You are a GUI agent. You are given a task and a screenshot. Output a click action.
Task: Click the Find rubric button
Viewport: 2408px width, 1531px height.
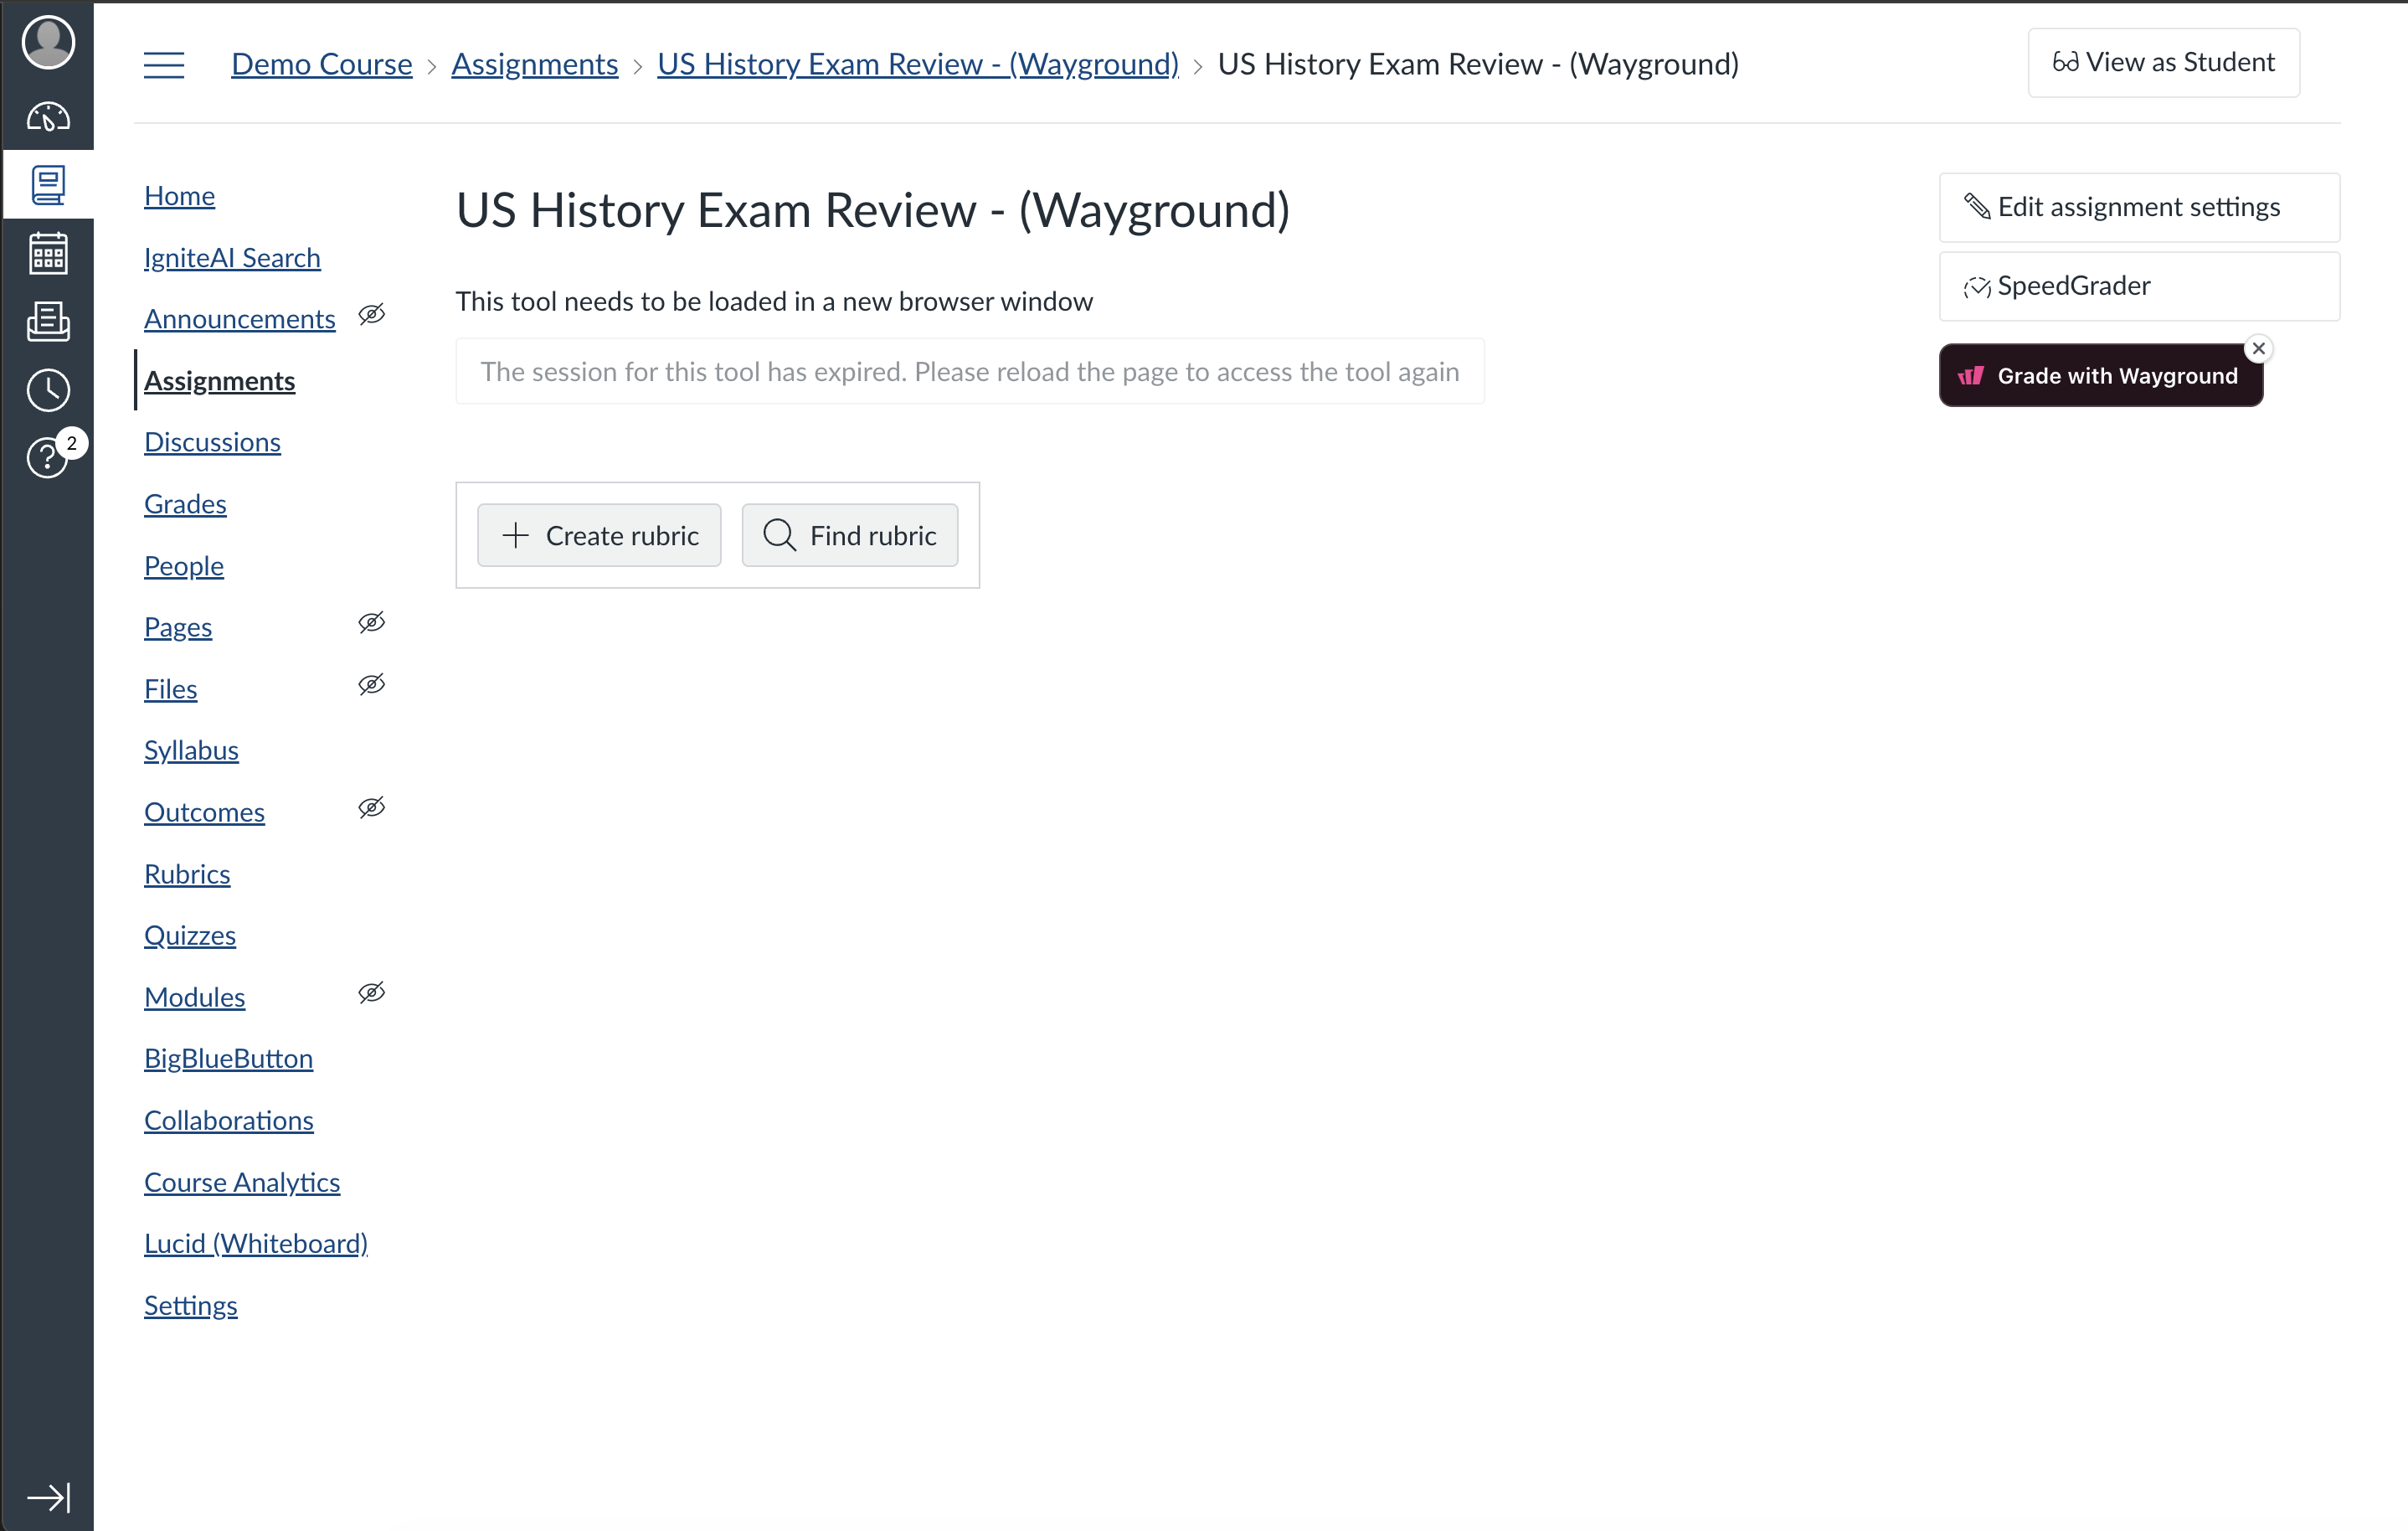tap(850, 536)
